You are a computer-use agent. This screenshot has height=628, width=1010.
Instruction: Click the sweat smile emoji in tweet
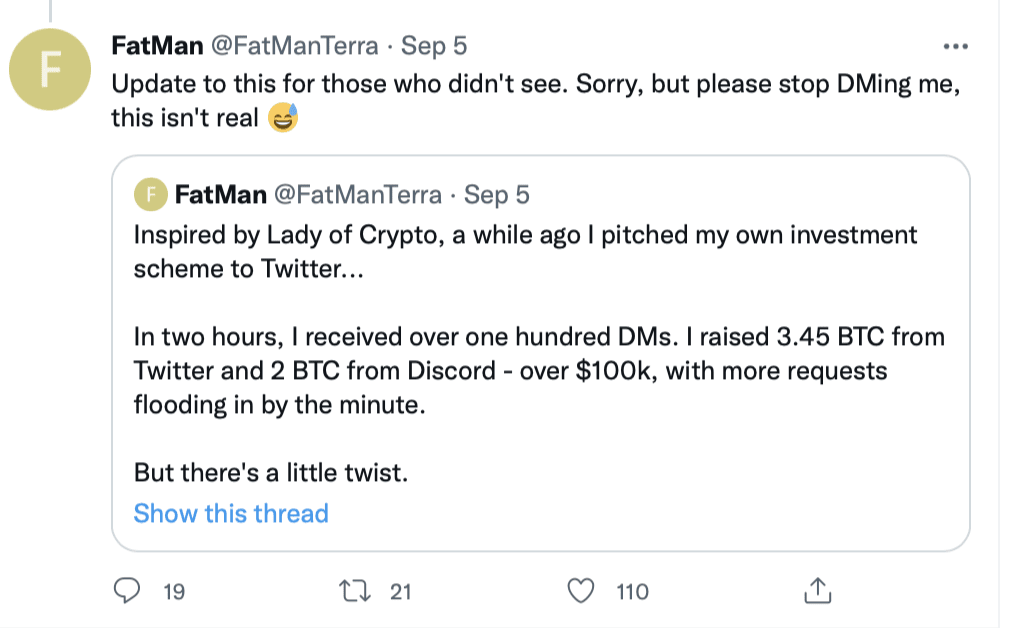(x=283, y=118)
